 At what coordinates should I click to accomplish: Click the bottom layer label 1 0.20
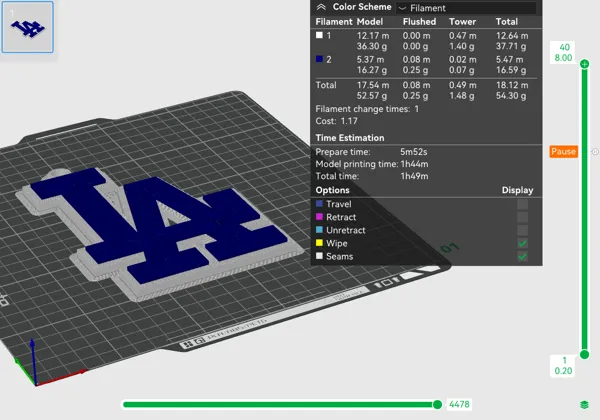[563, 366]
